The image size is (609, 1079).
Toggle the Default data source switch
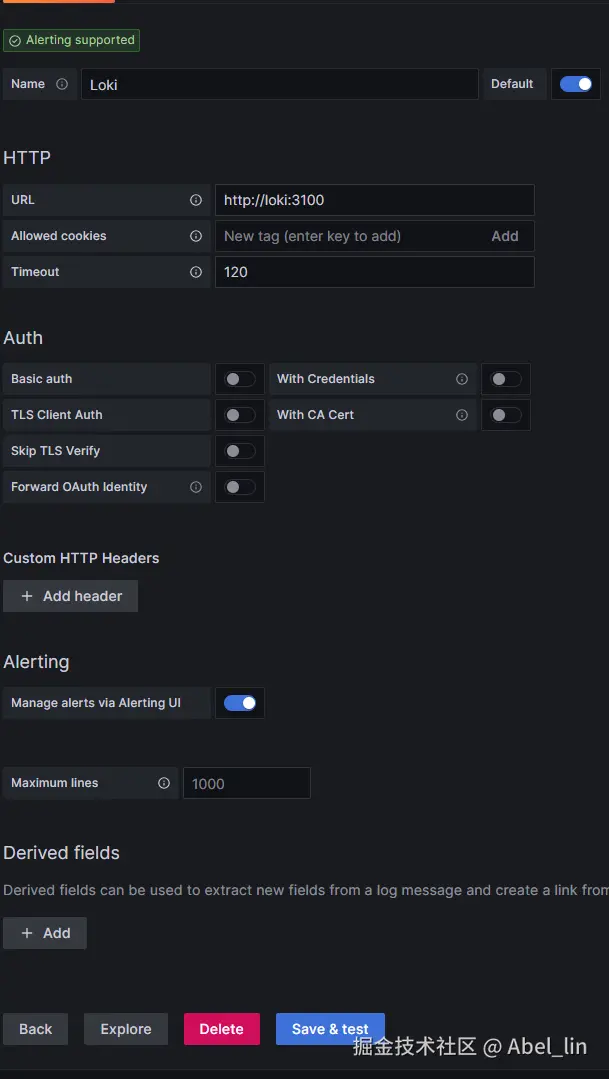(x=576, y=84)
